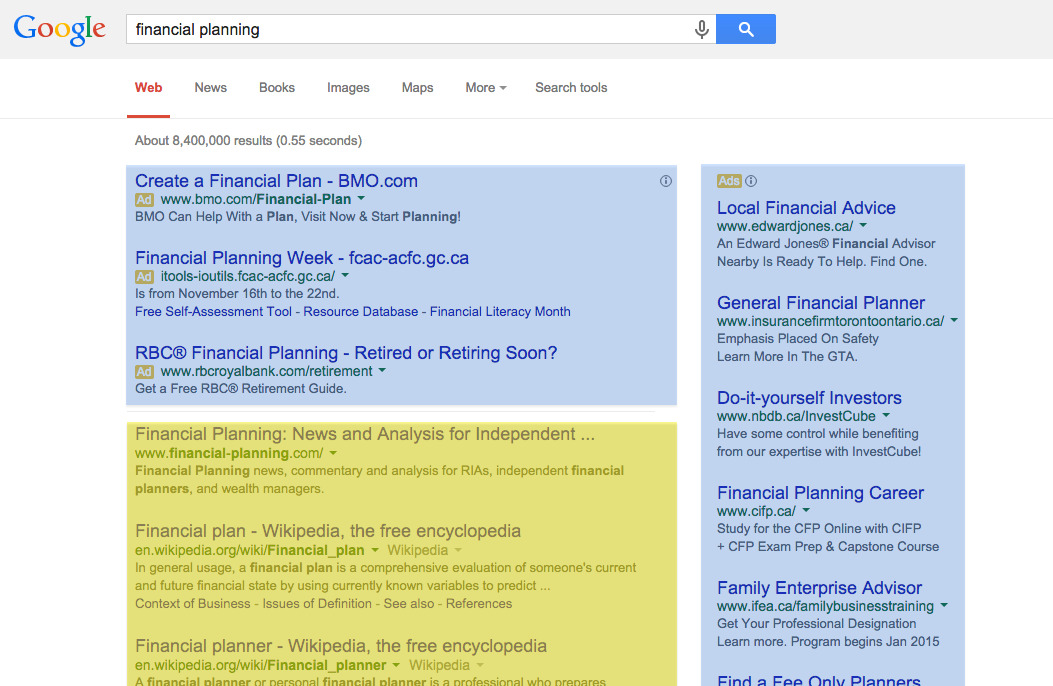Click the Google logo
The height and width of the screenshot is (686, 1053).
59,30
